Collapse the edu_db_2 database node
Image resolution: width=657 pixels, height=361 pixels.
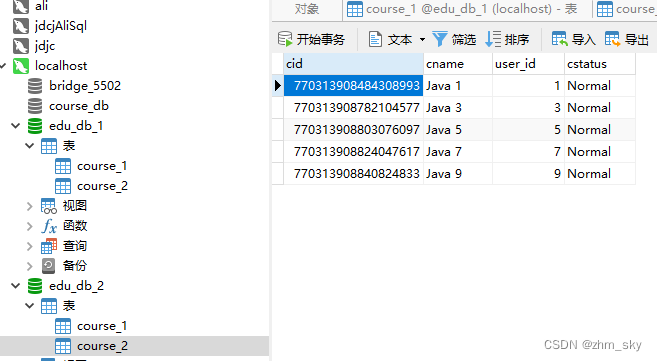coord(16,286)
